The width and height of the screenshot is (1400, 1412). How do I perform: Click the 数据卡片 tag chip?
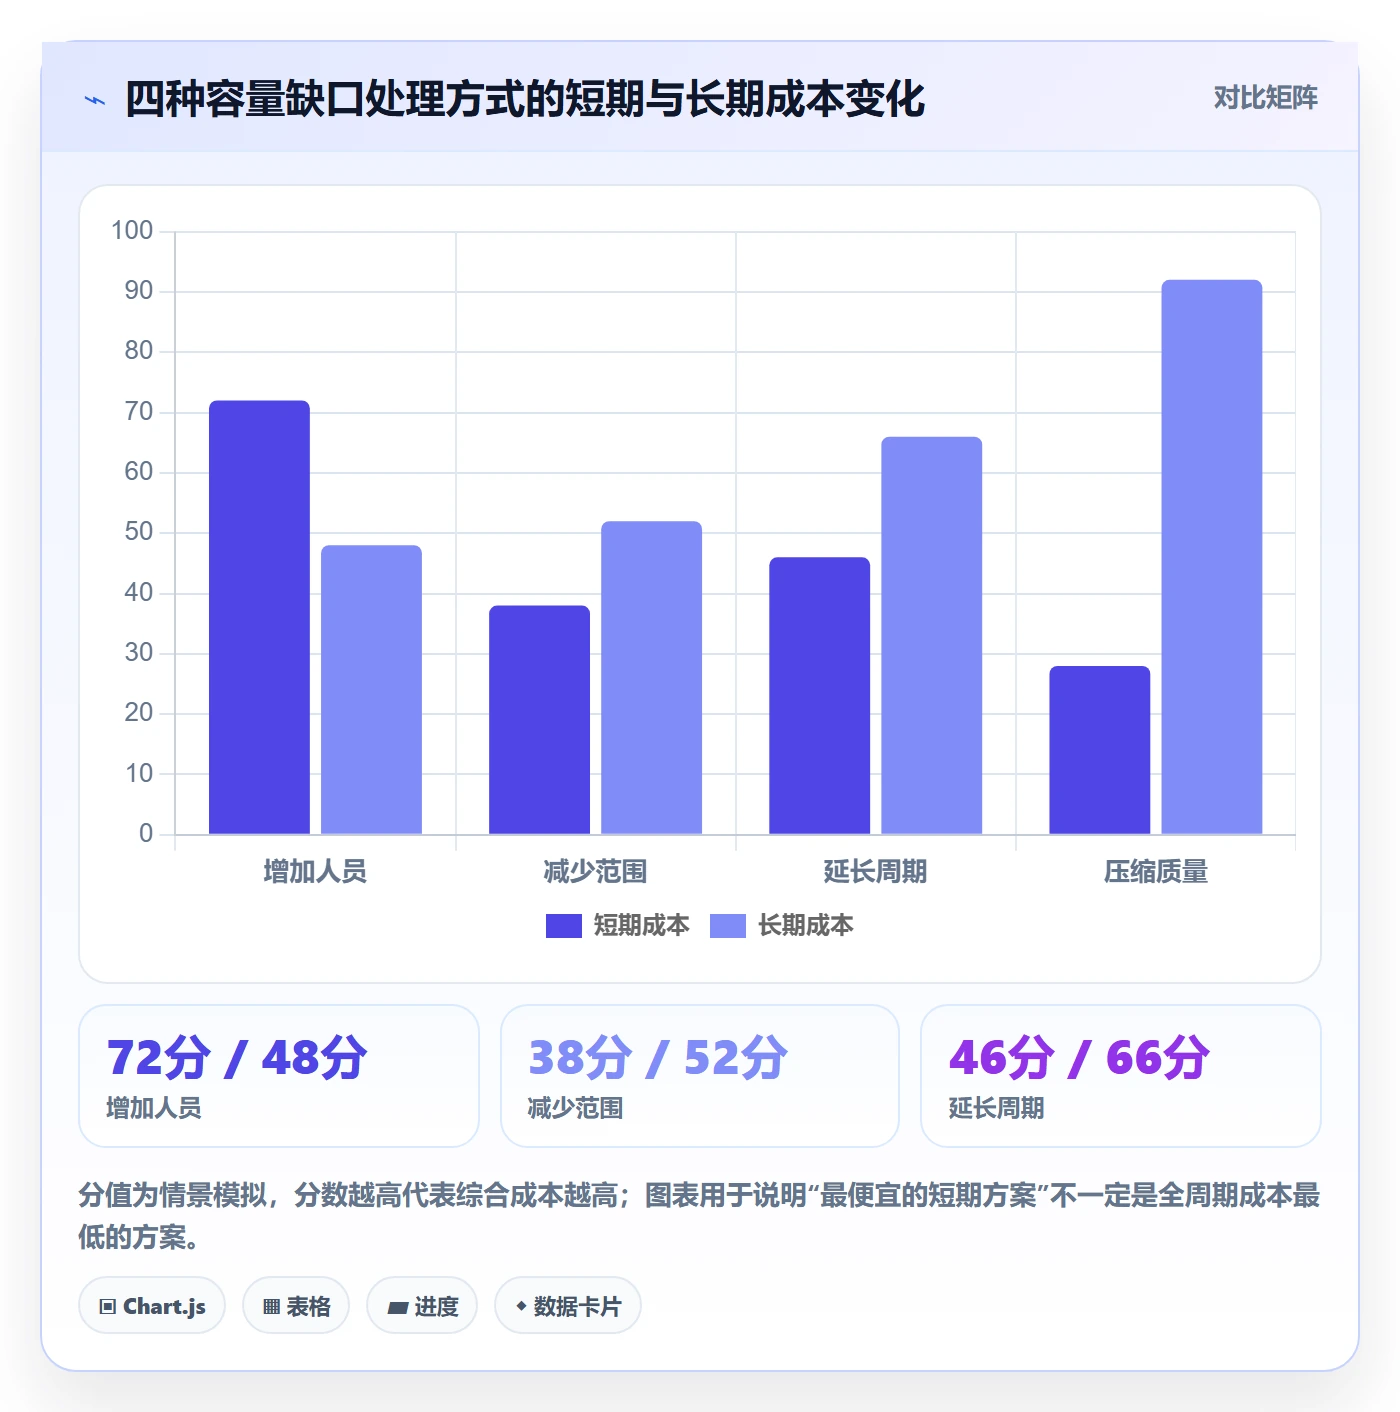click(568, 1306)
